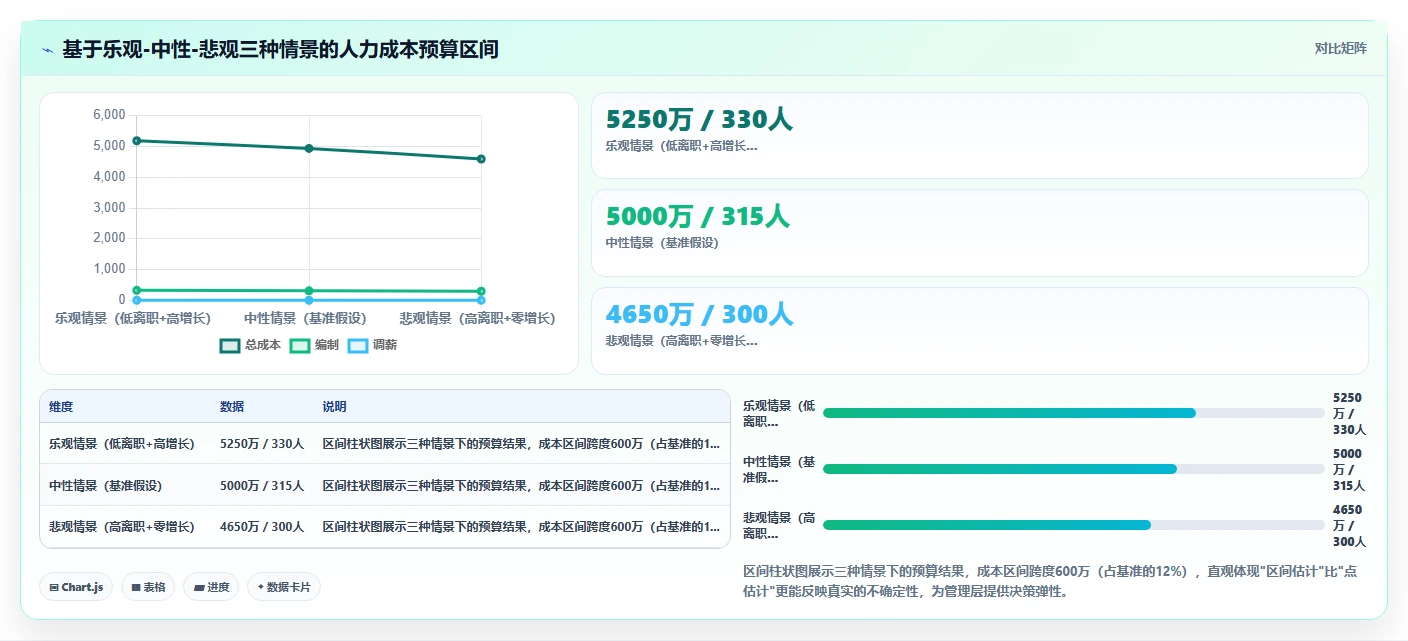Viewport: 1408px width, 641px height.
Task: Click the 说明 column header
Action: pyautogui.click(x=334, y=407)
